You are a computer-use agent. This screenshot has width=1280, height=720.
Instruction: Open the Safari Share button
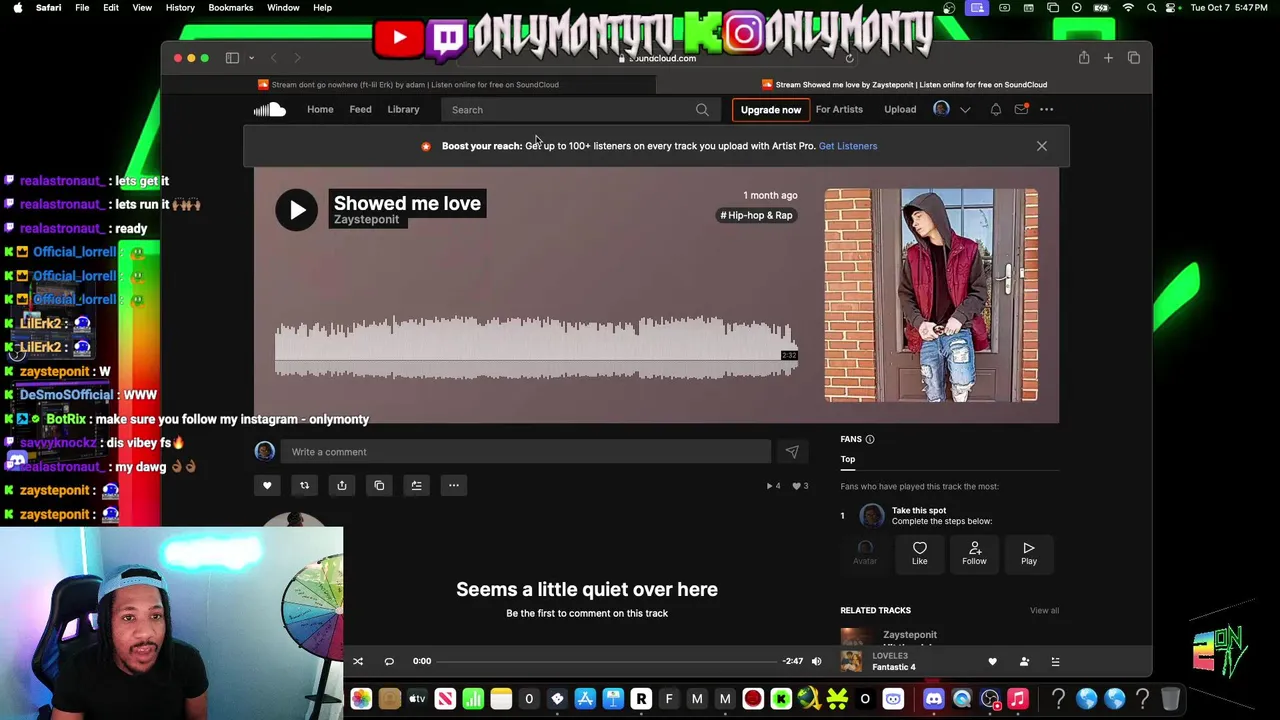click(1084, 58)
